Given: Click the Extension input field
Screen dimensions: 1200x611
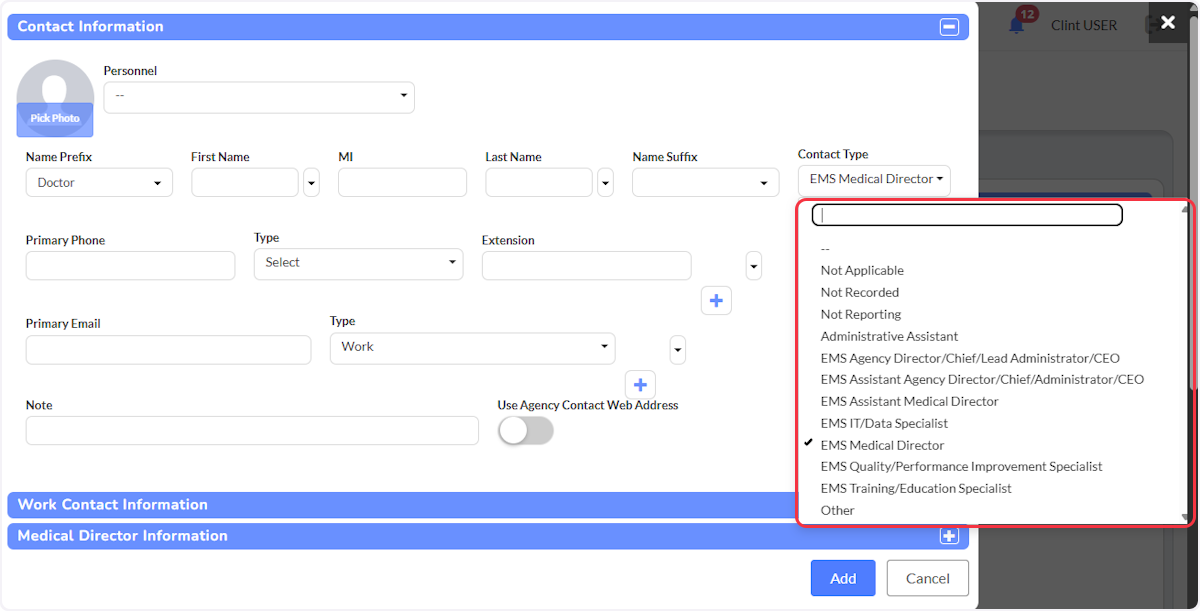Looking at the screenshot, I should [586, 265].
